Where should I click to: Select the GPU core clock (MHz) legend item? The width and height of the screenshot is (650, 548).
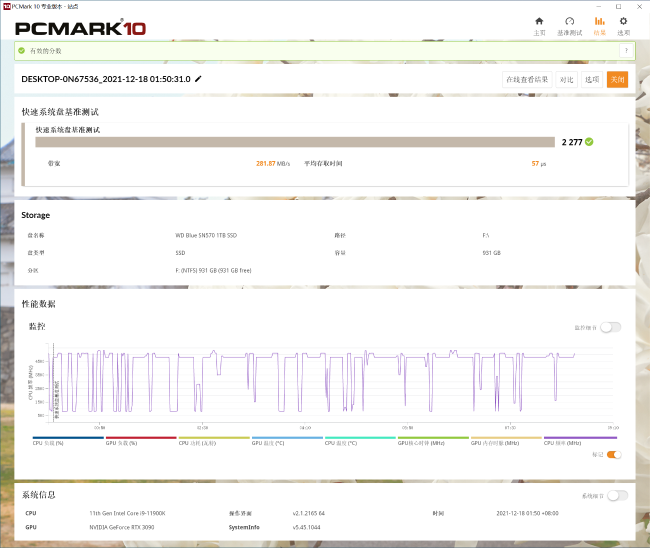coord(433,441)
